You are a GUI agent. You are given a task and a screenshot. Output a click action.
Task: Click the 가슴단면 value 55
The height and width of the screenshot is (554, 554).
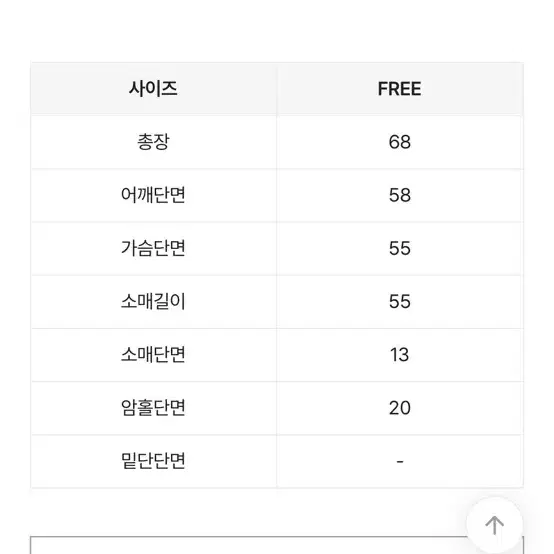tap(400, 248)
